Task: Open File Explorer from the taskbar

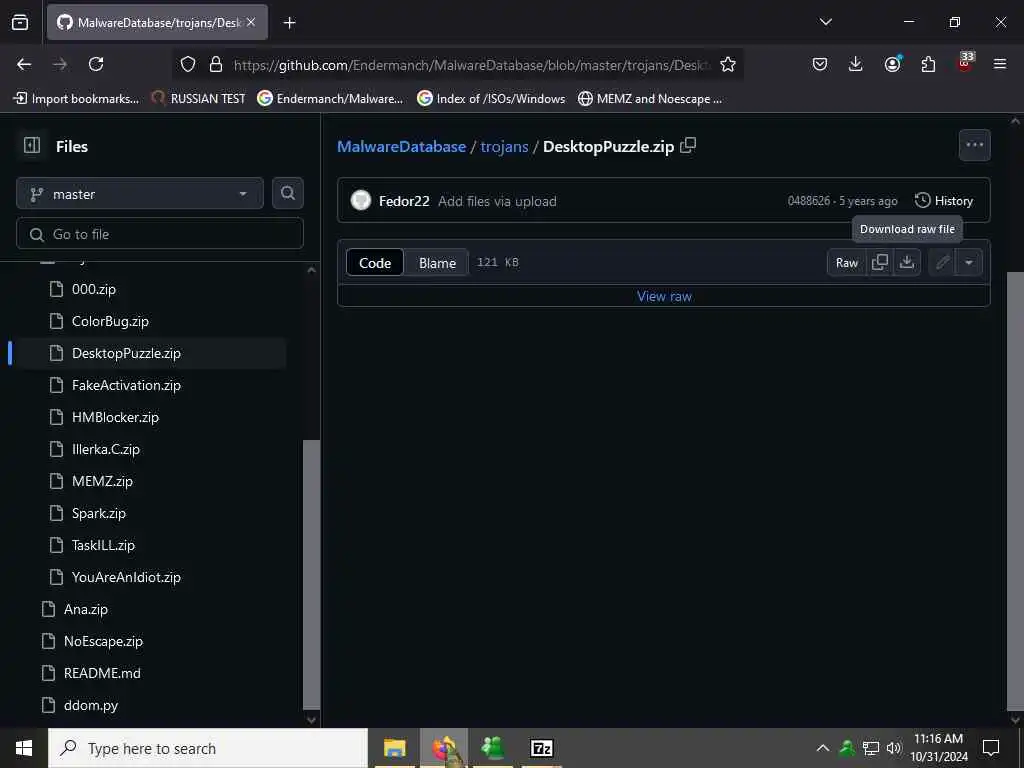Action: pyautogui.click(x=394, y=748)
